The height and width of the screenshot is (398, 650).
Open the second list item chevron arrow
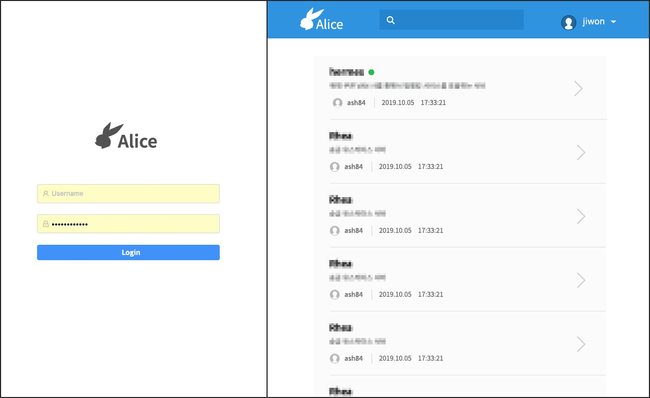pos(581,152)
